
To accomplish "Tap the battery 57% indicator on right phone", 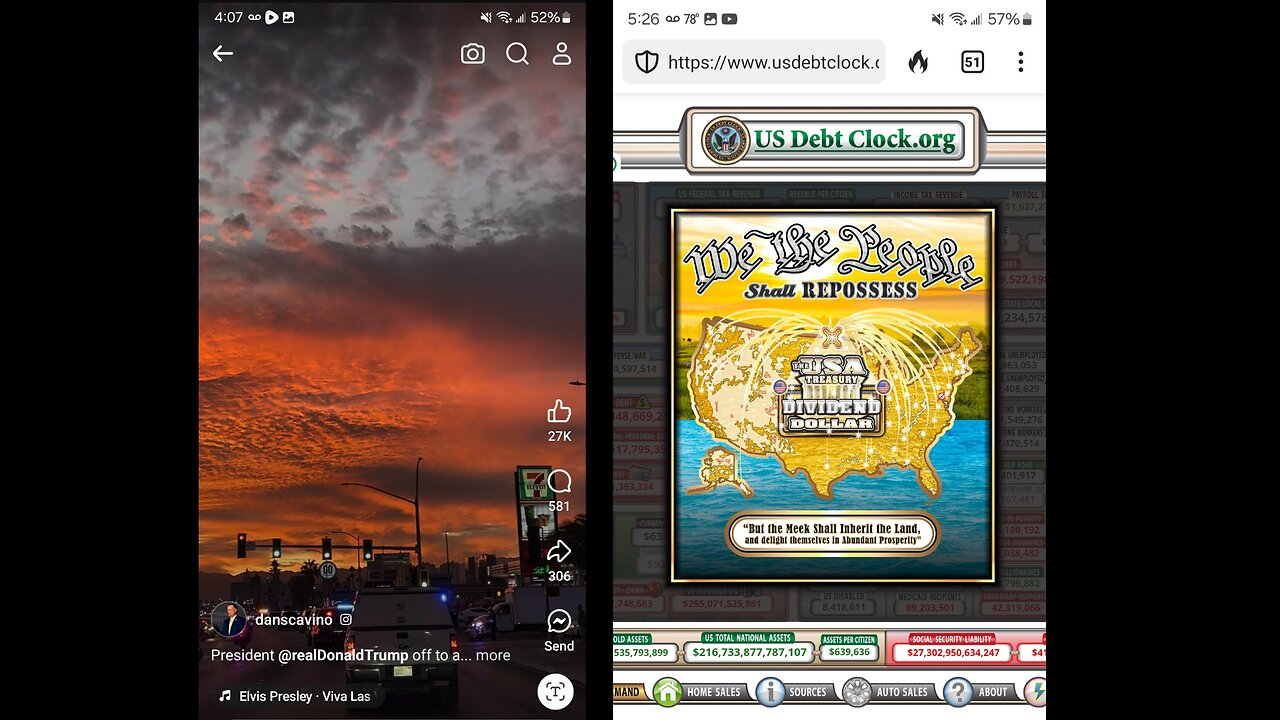I will point(1010,18).
